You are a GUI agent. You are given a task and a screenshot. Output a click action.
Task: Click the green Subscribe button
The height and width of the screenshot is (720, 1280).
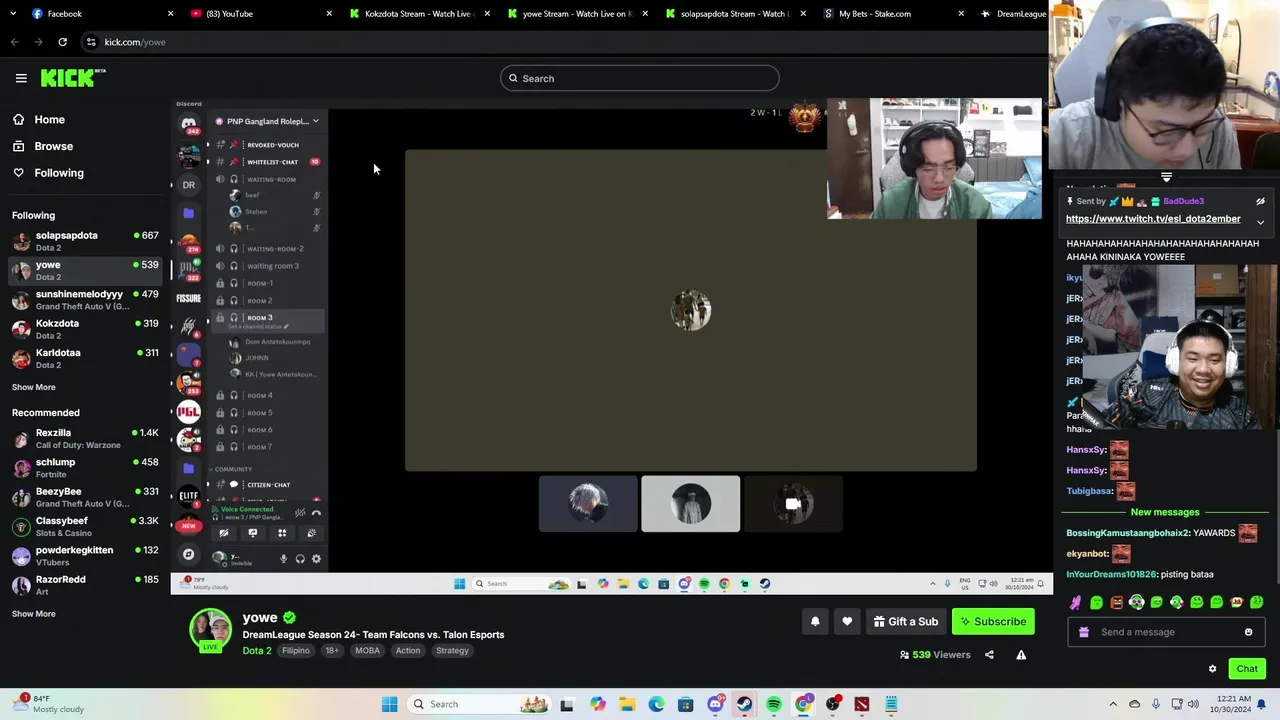click(993, 622)
